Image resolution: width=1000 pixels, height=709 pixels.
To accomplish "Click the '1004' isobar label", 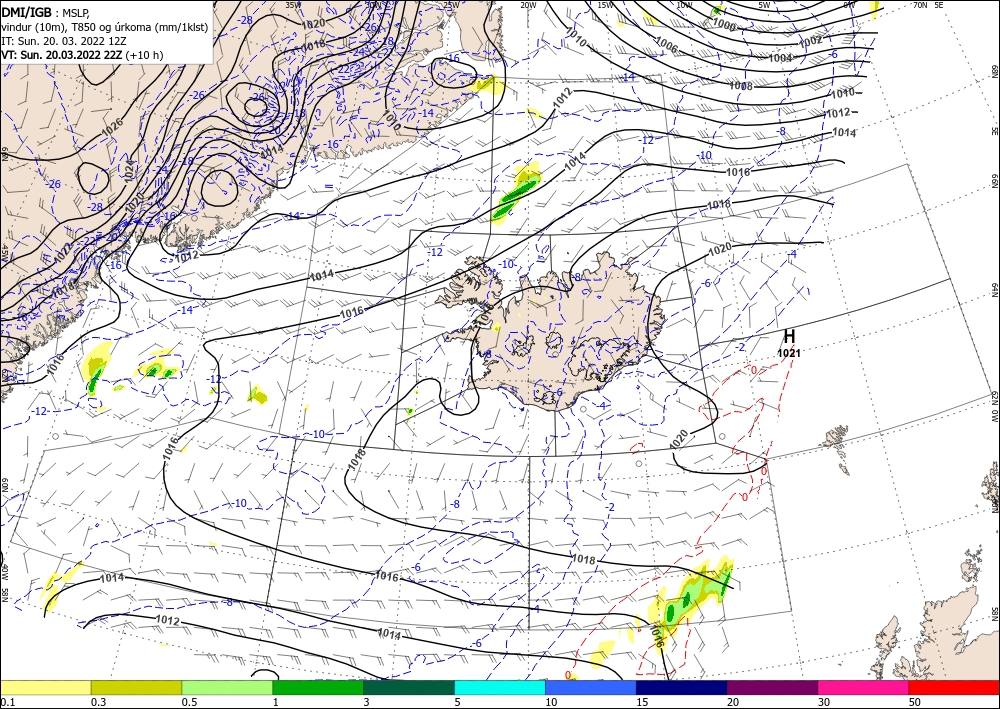I will pyautogui.click(x=780, y=58).
